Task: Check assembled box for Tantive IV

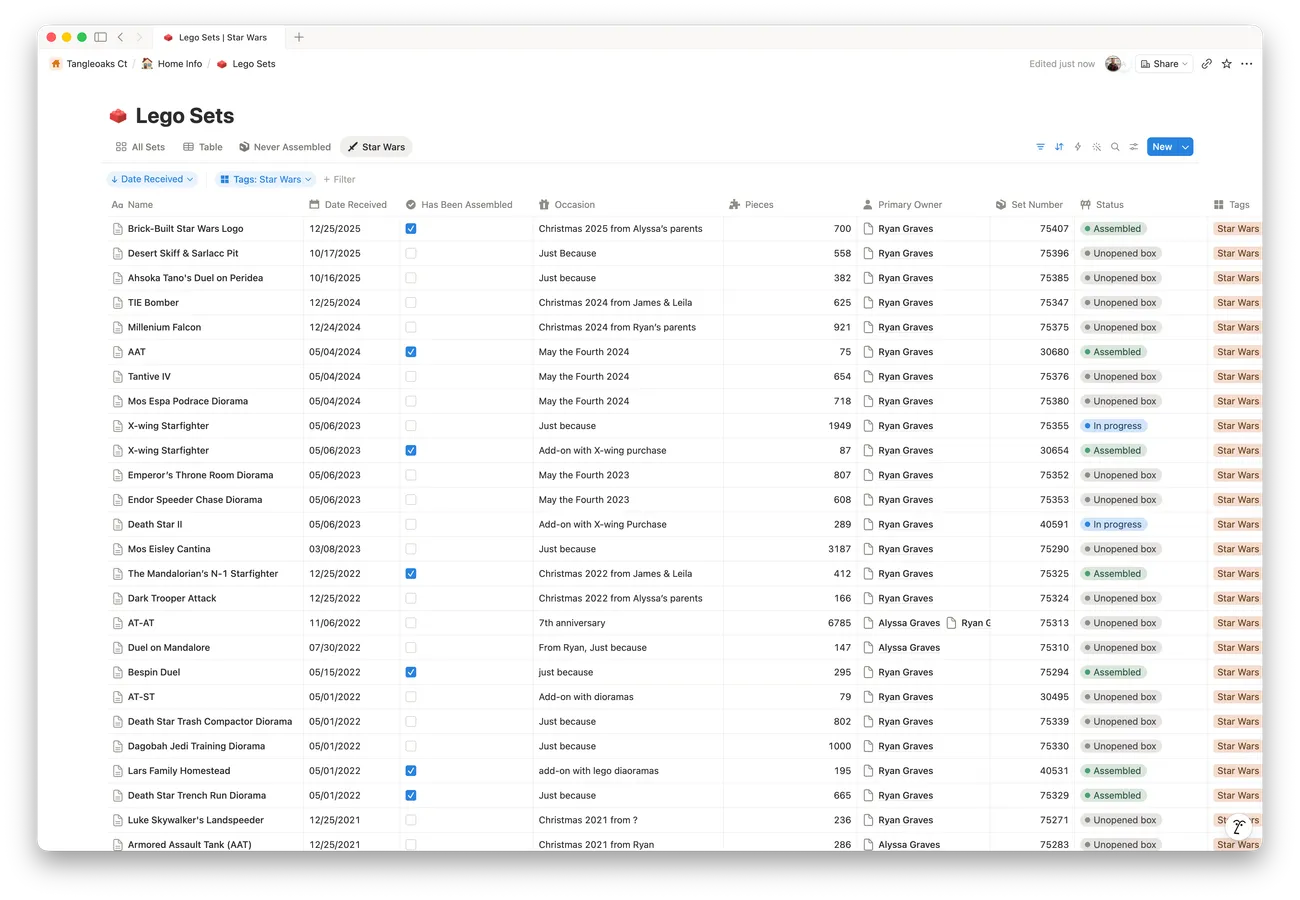Action: 411,376
